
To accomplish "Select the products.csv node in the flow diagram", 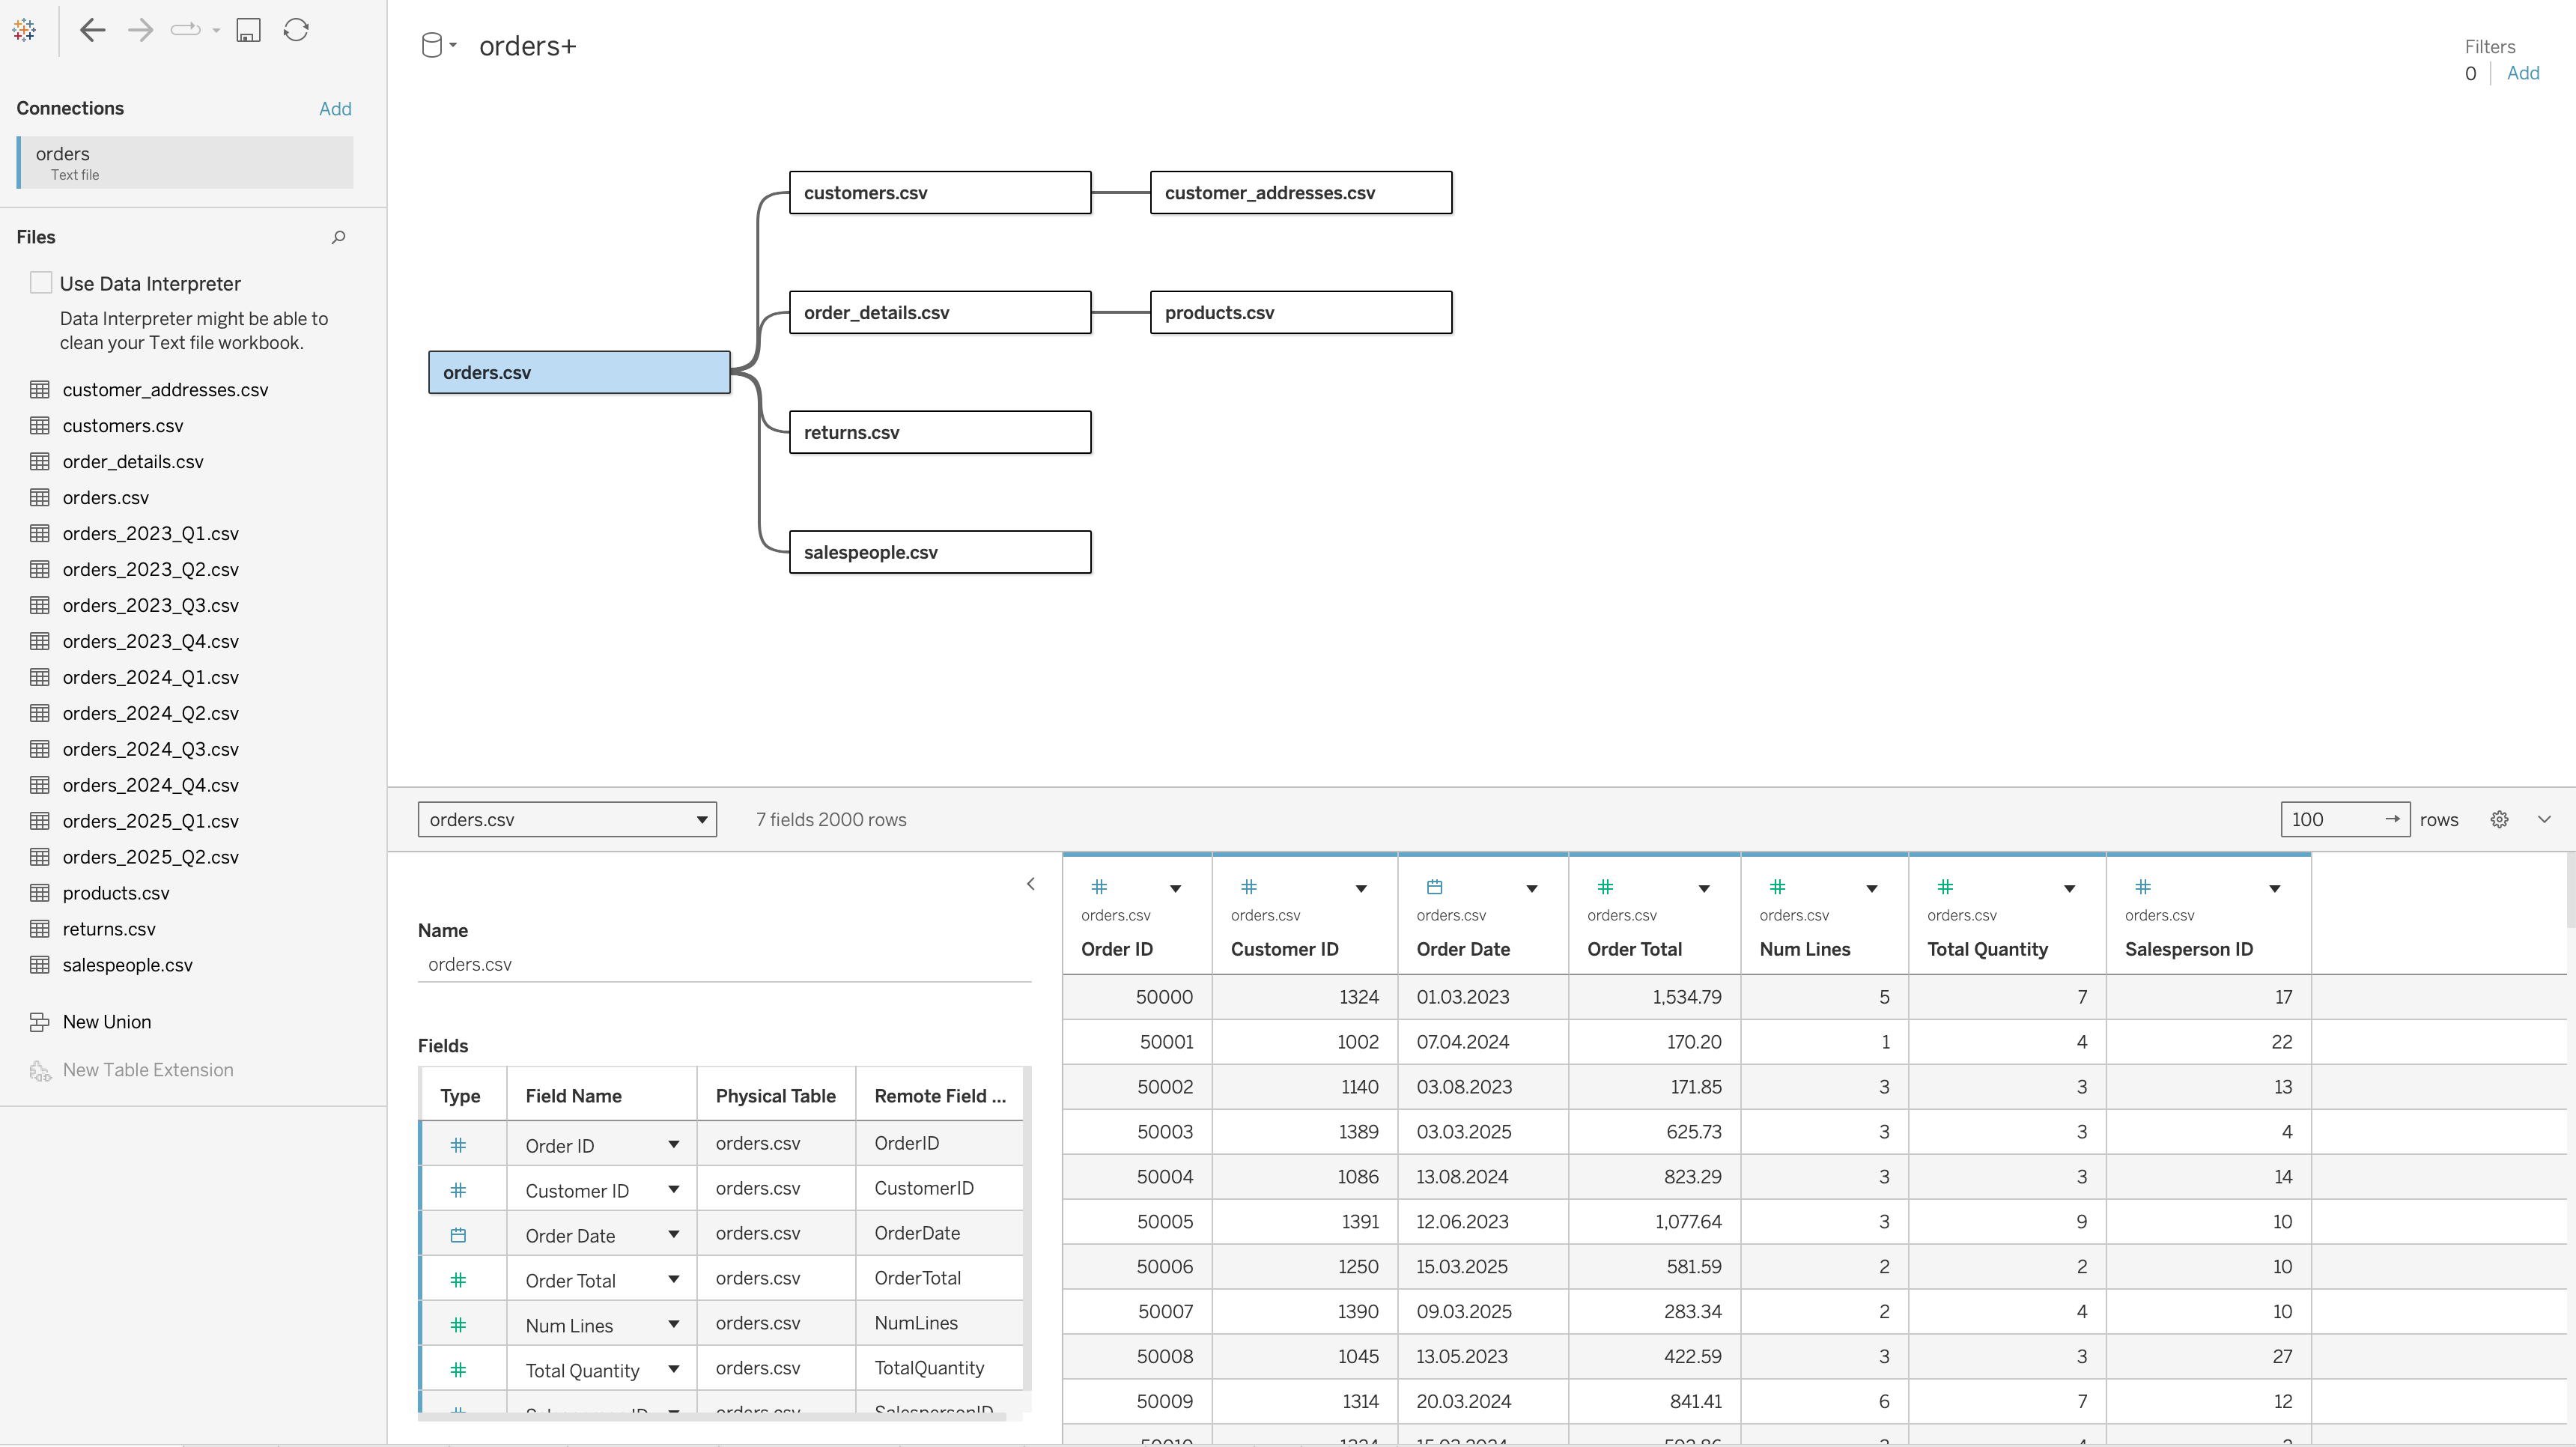I will [1300, 312].
